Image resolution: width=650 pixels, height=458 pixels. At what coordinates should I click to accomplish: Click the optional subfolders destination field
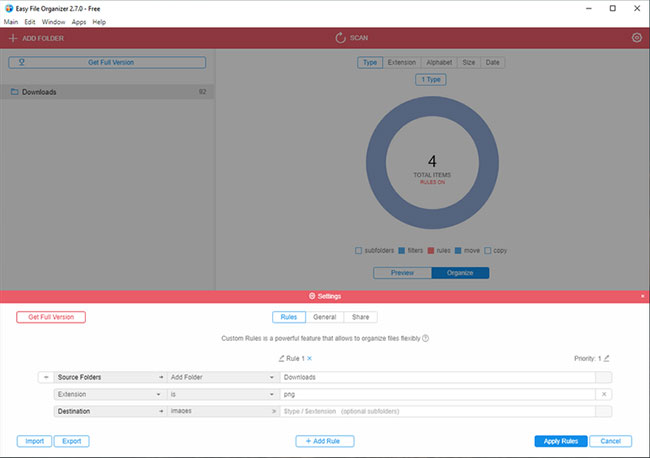point(438,411)
